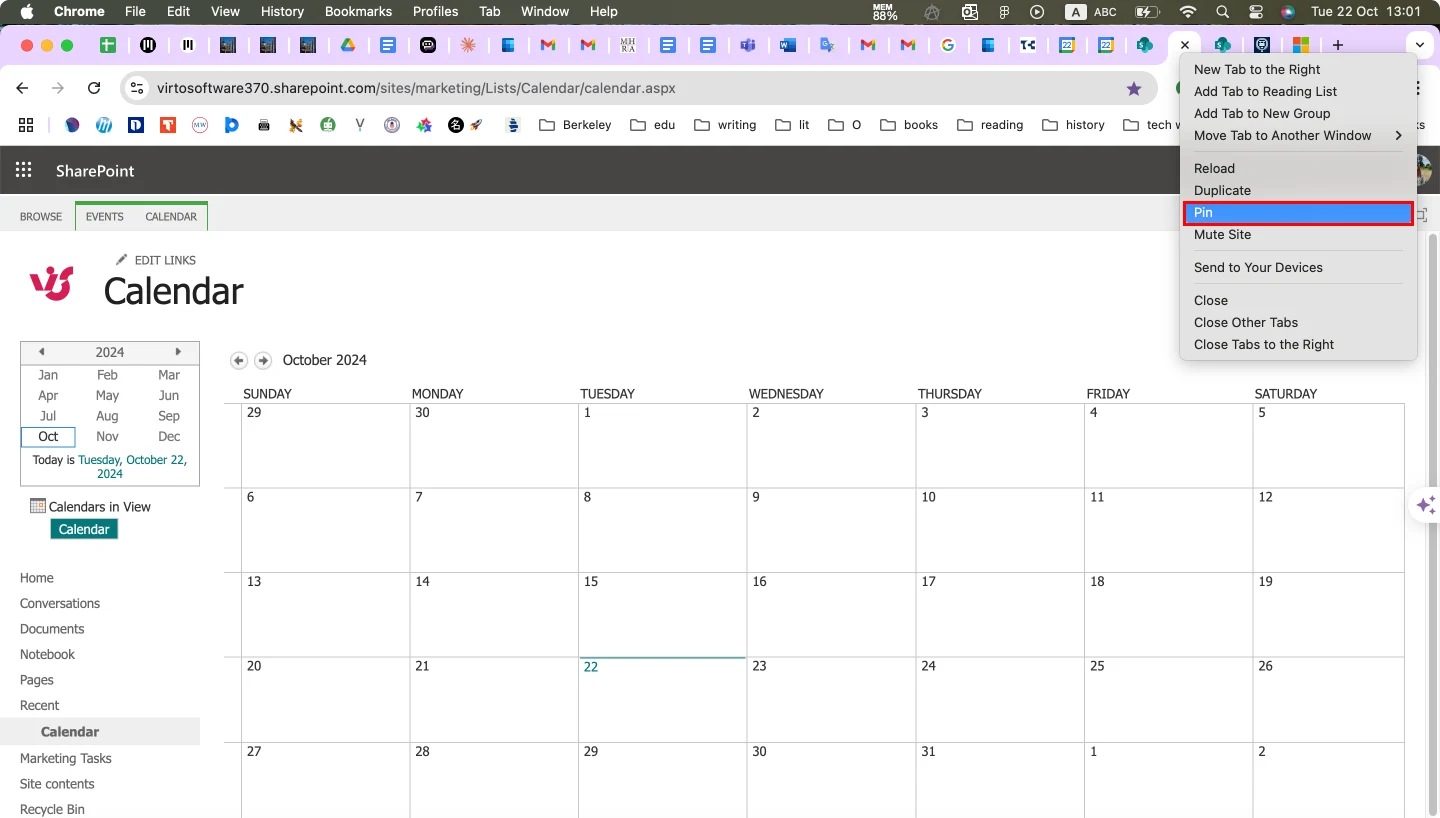Go to next year in mini calendar
Image resolution: width=1440 pixels, height=818 pixels.
pyautogui.click(x=178, y=351)
